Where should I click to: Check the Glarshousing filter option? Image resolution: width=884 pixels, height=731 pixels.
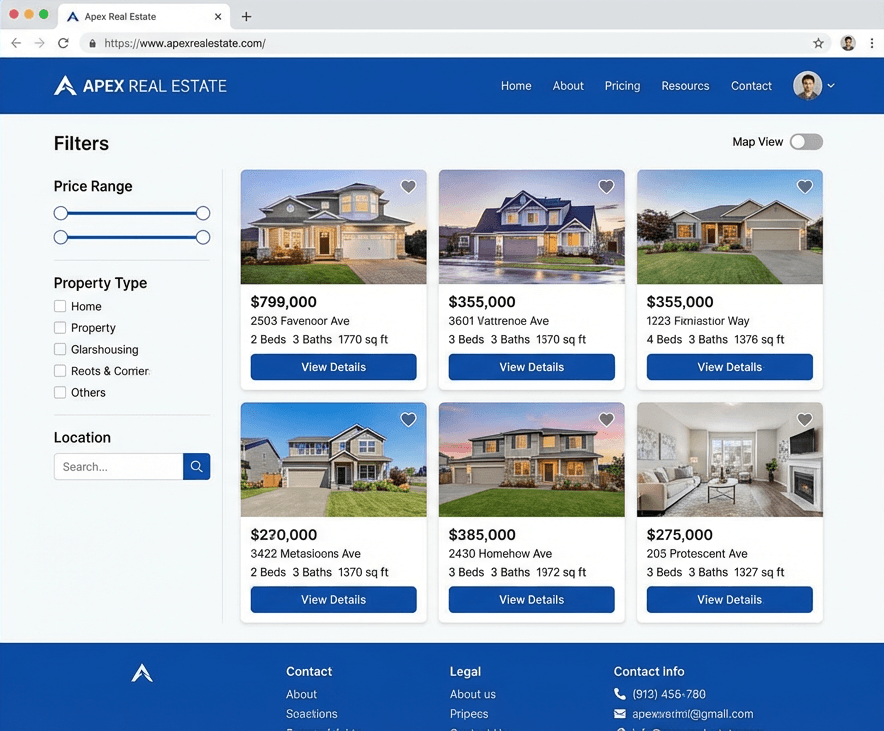59,349
